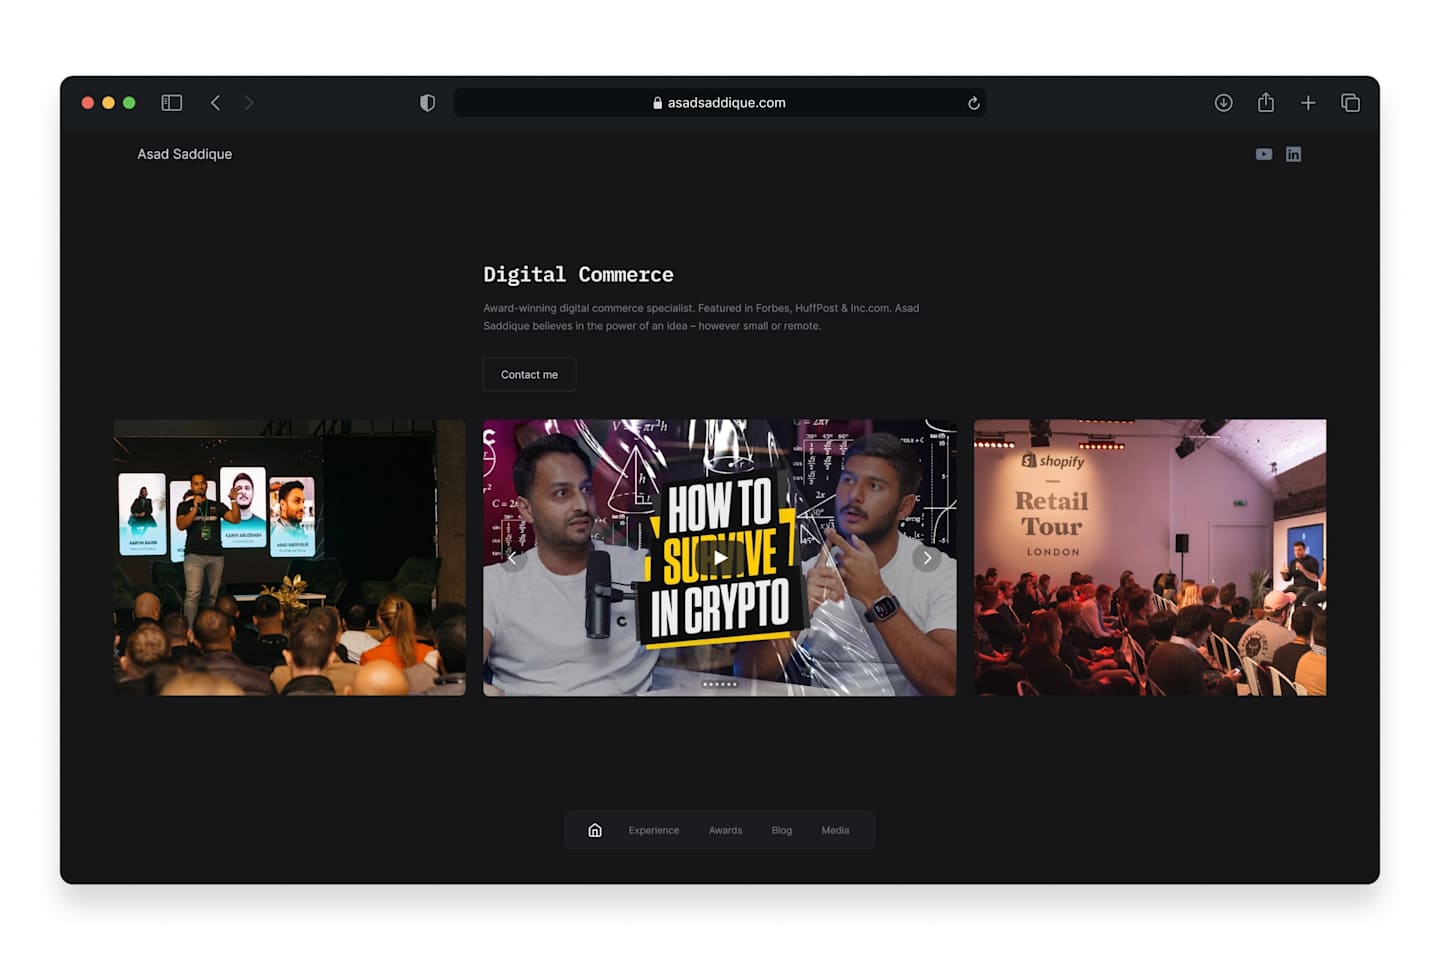The image size is (1440, 960).
Task: Play the How to Survive in Crypto video
Action: [x=720, y=558]
